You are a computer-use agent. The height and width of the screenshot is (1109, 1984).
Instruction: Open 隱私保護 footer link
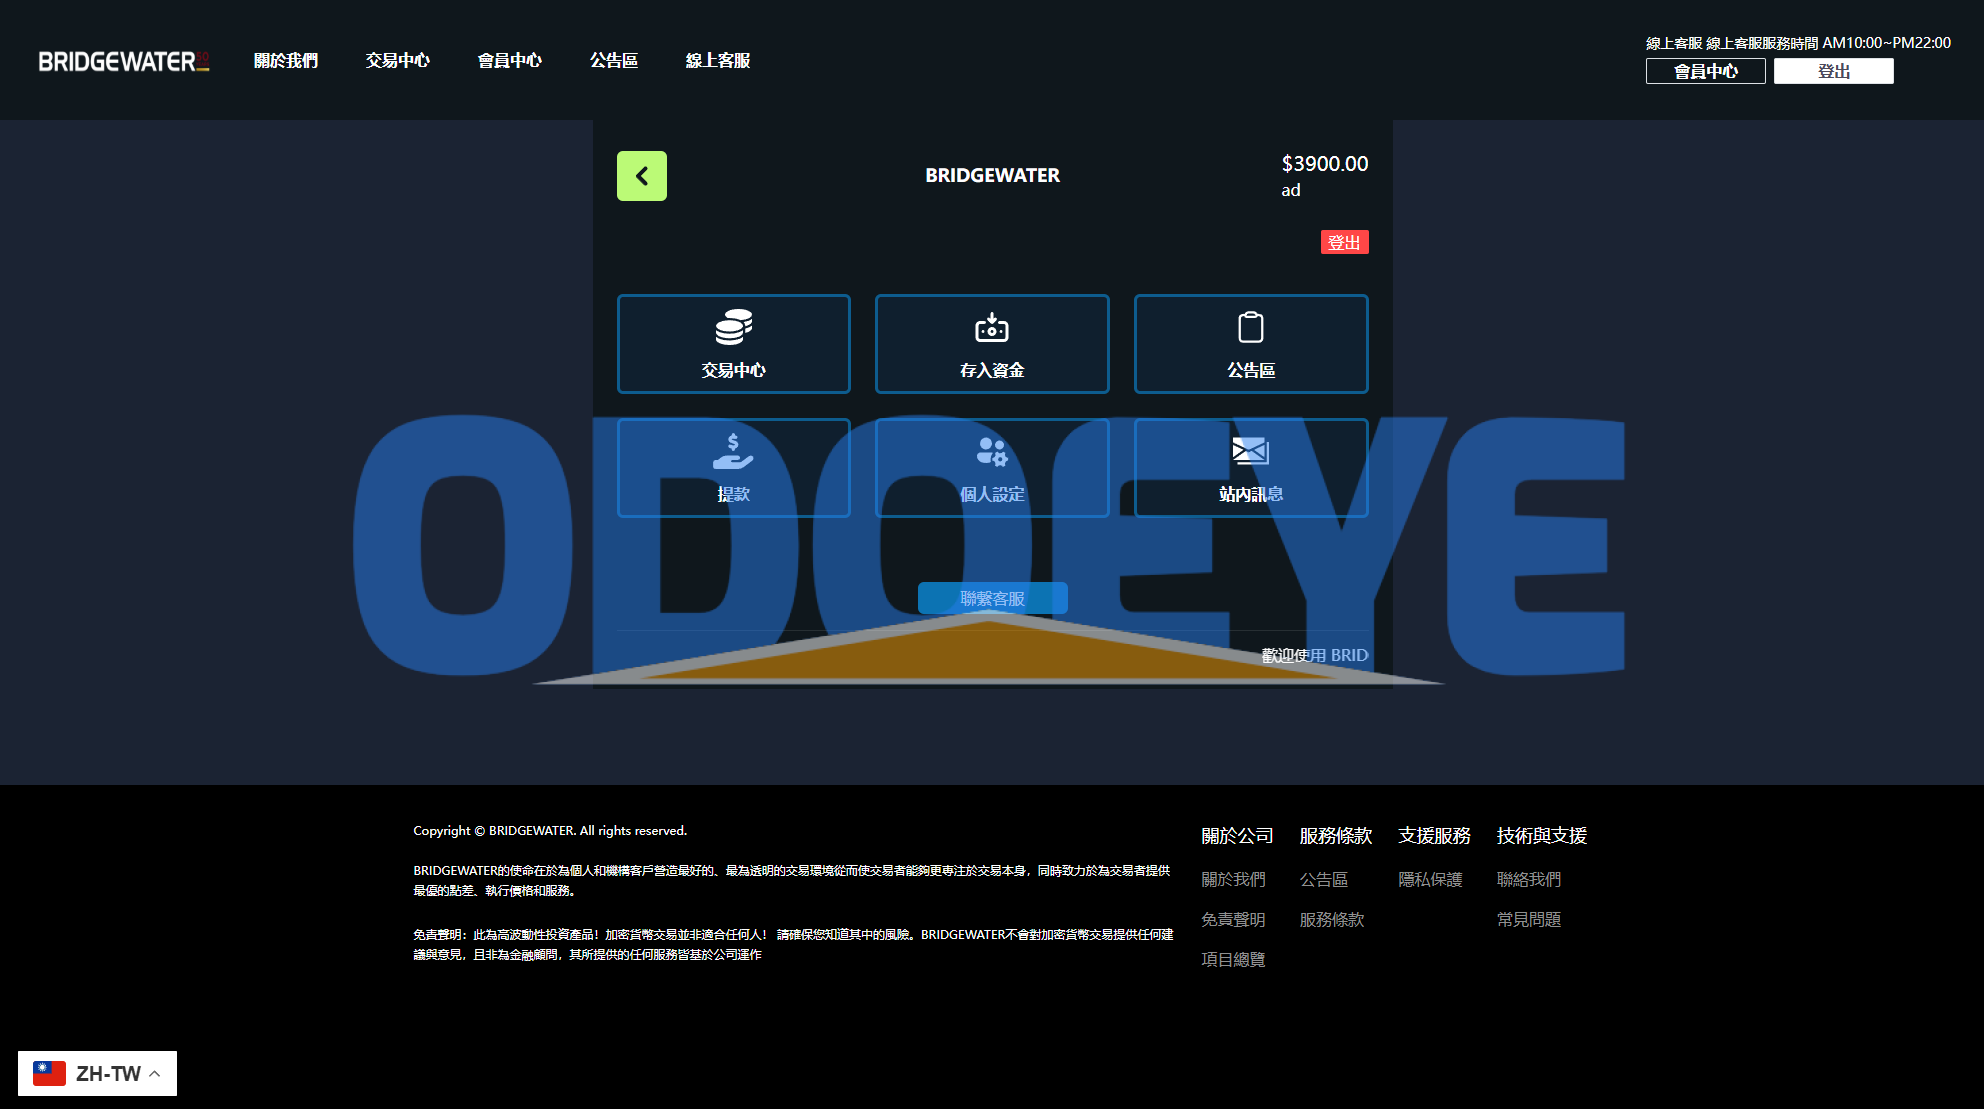coord(1430,879)
